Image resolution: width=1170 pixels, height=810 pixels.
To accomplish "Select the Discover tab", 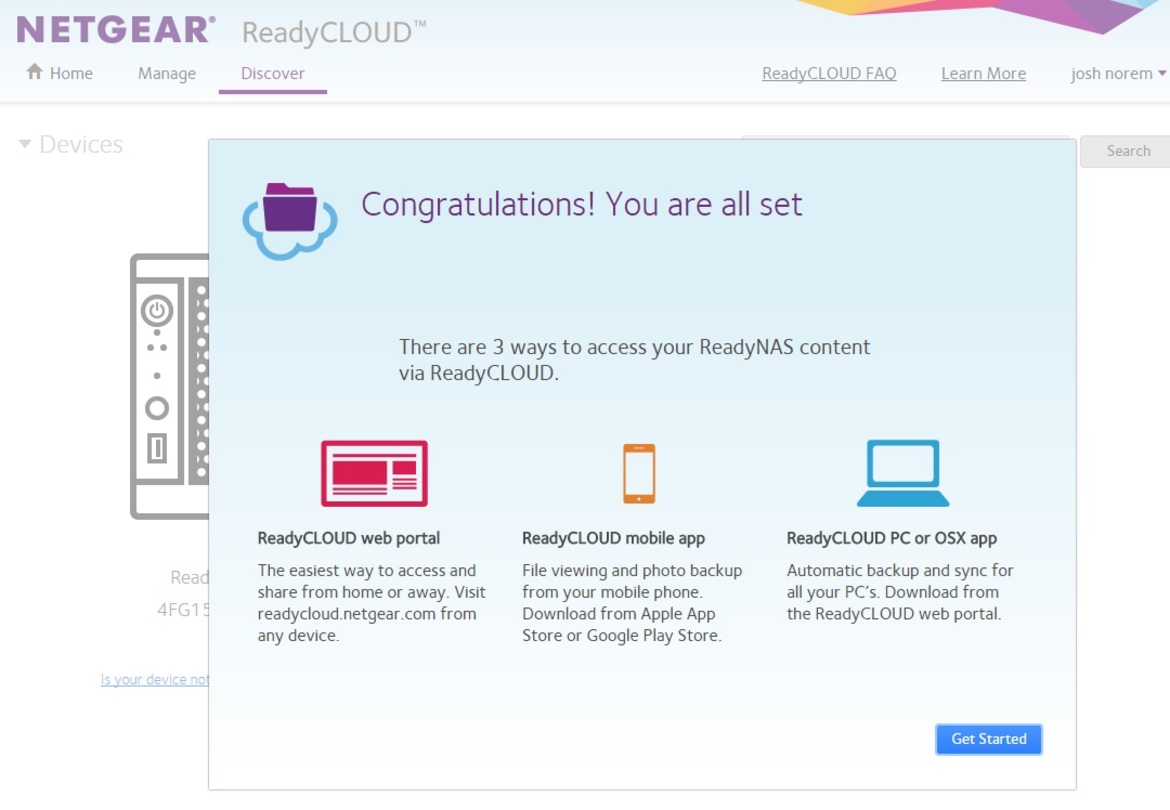I will [272, 73].
